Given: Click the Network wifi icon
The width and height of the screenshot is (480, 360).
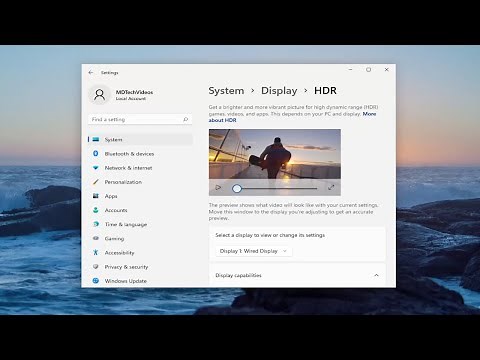Looking at the screenshot, I should (x=96, y=168).
